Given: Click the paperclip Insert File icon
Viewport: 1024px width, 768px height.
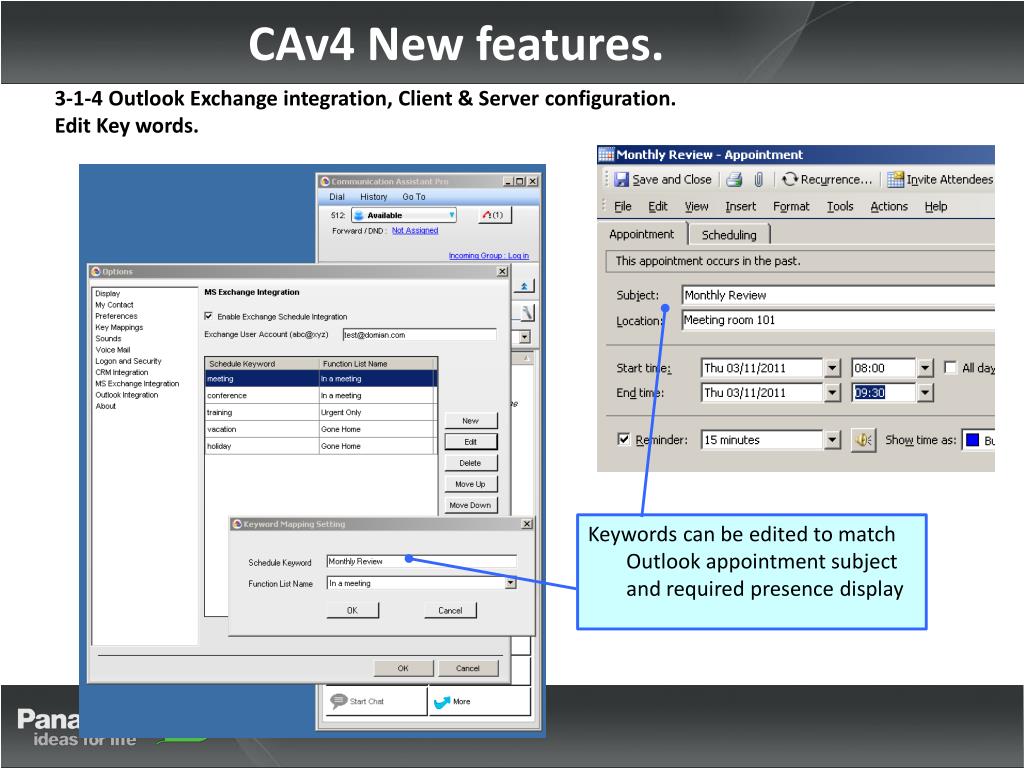Looking at the screenshot, I should pos(759,180).
